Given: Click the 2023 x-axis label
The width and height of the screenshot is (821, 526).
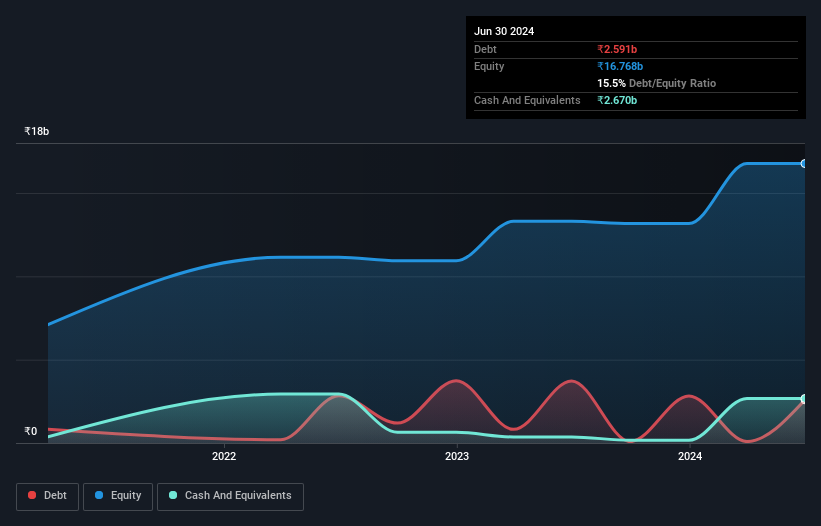Looking at the screenshot, I should 457,456.
